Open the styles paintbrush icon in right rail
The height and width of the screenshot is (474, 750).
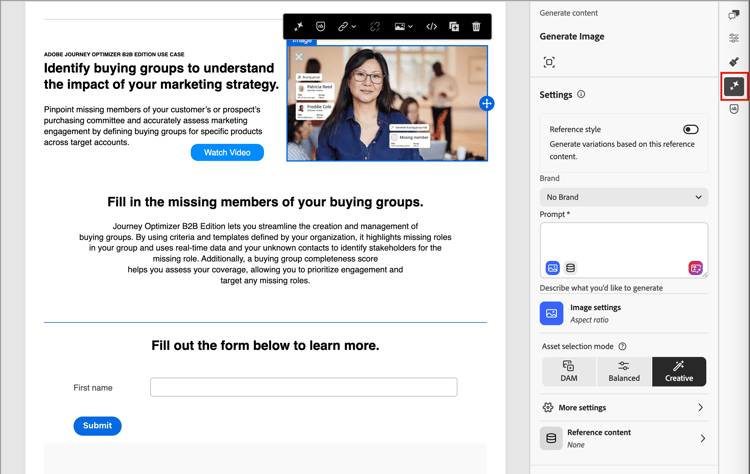pos(734,61)
